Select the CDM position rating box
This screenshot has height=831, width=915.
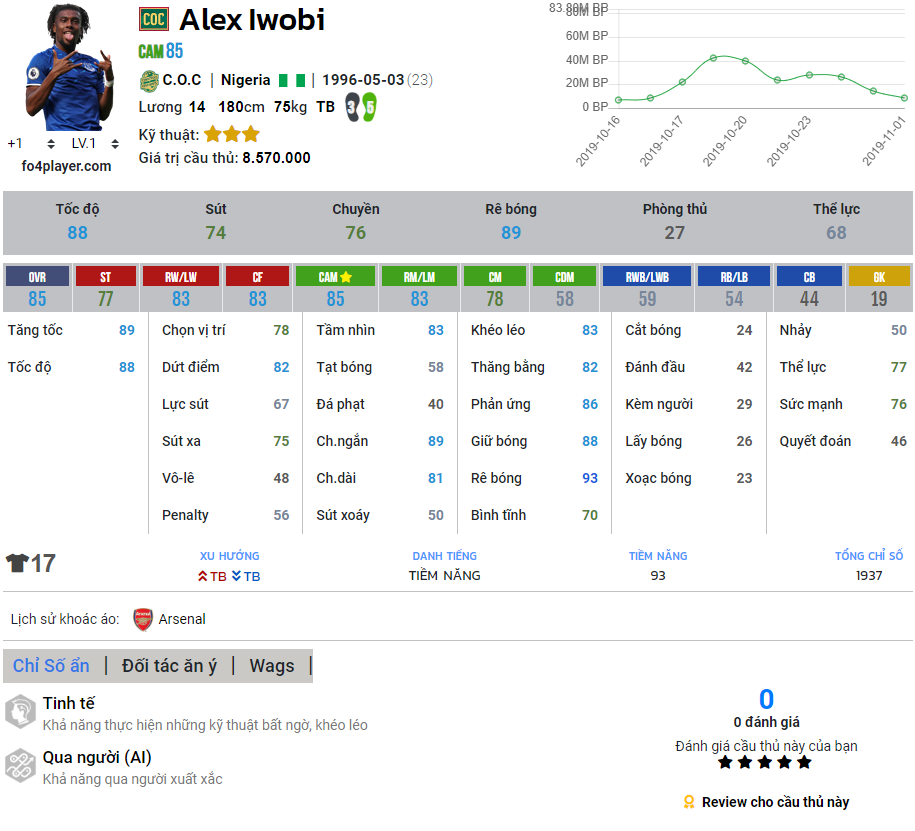(x=565, y=288)
